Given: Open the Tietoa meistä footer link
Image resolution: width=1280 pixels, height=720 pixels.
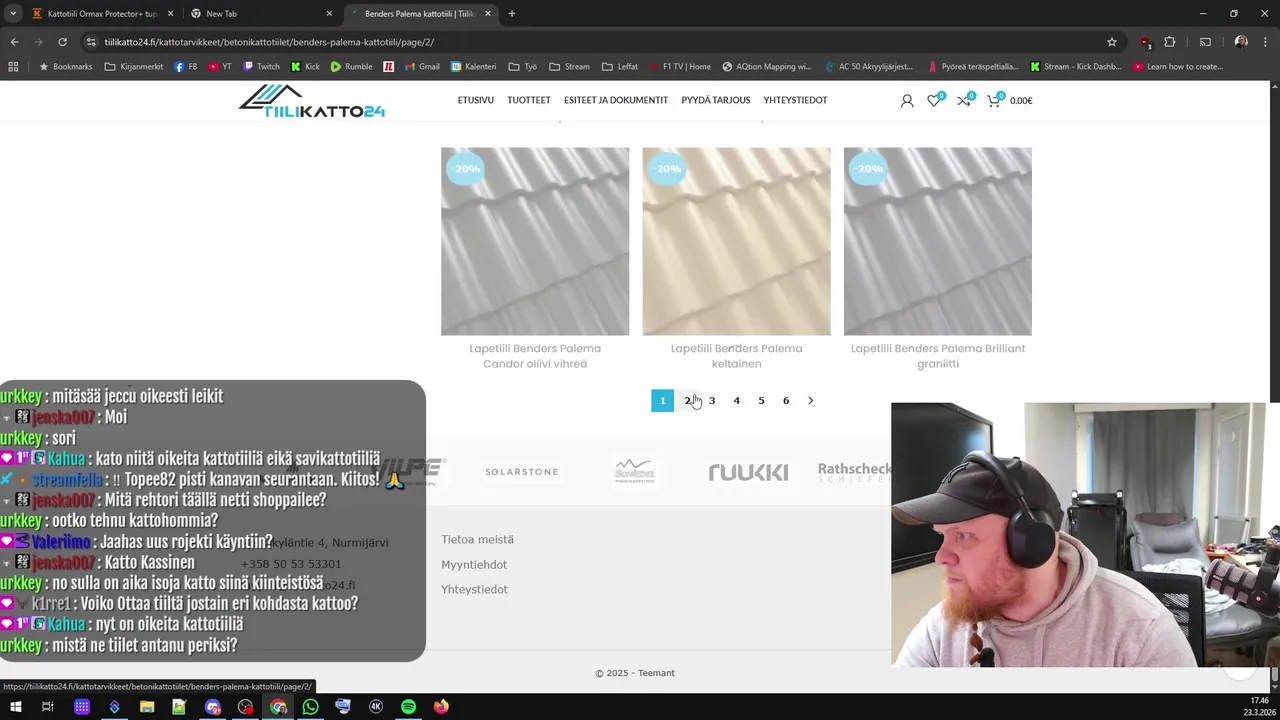Looking at the screenshot, I should 477,540.
